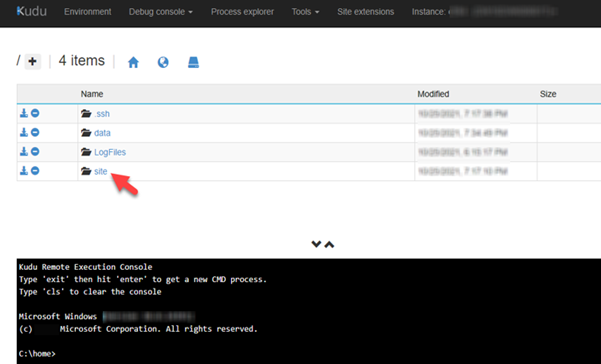Click the root path slash
601x364 pixels.
click(x=18, y=61)
